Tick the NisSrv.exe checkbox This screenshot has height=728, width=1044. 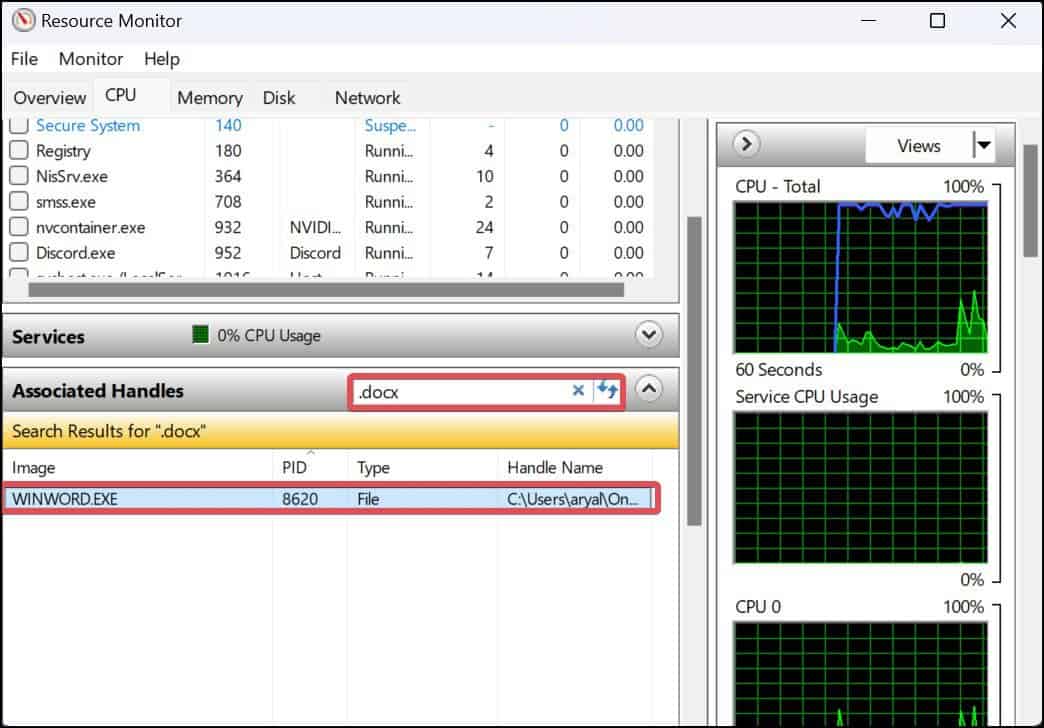tap(19, 175)
